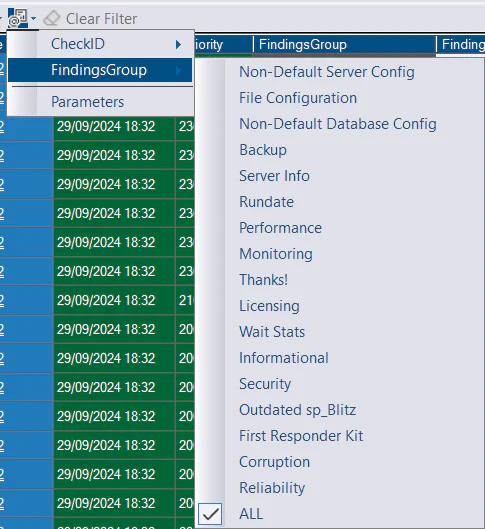Pick First Responder Kit option
Screen dimensions: 485x529
301,436
